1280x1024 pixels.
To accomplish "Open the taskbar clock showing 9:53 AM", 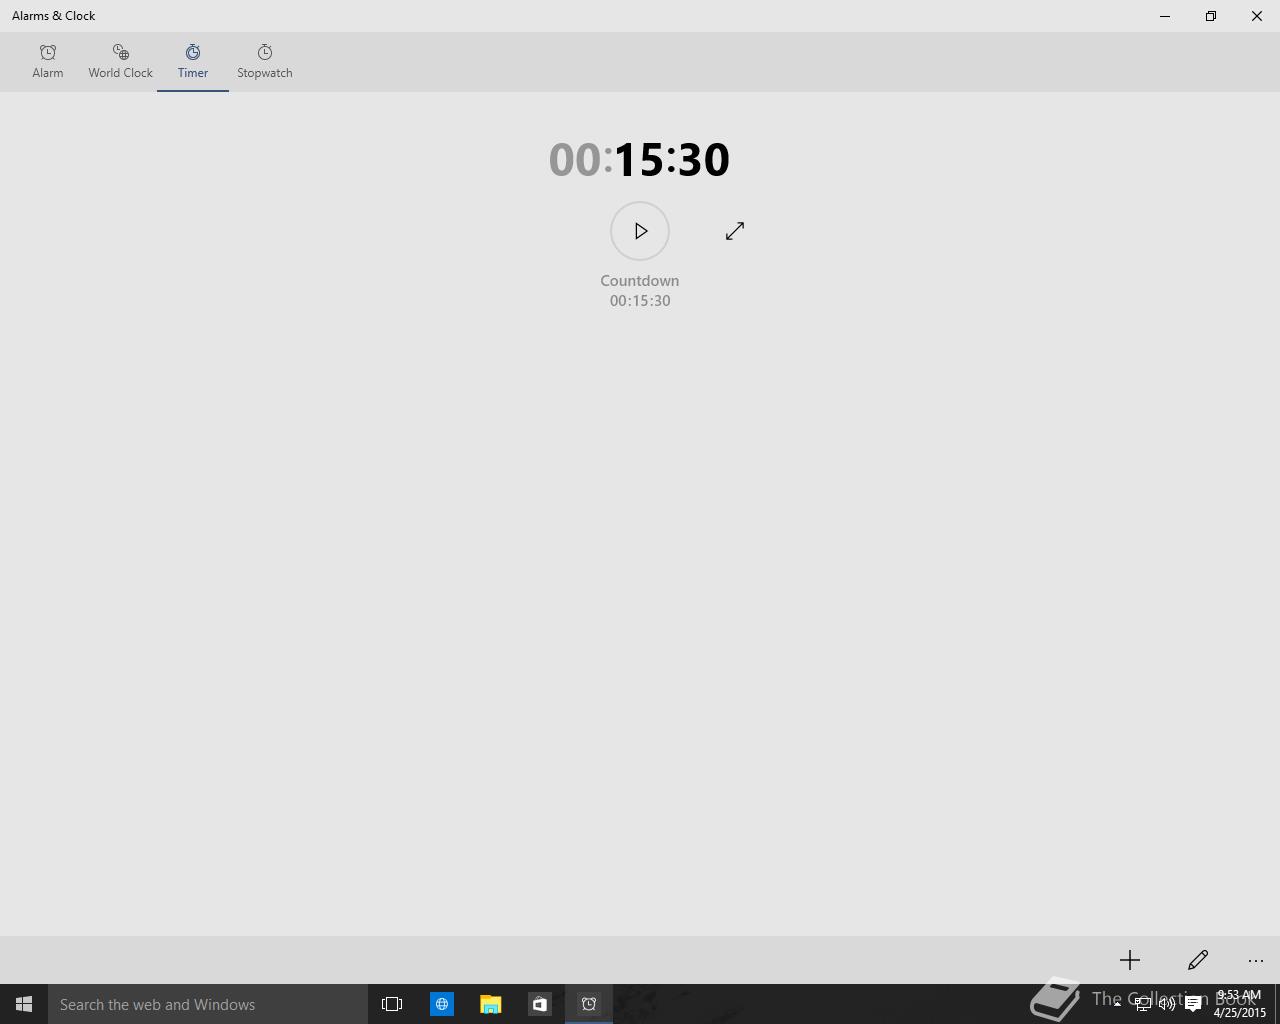I will point(1239,1004).
